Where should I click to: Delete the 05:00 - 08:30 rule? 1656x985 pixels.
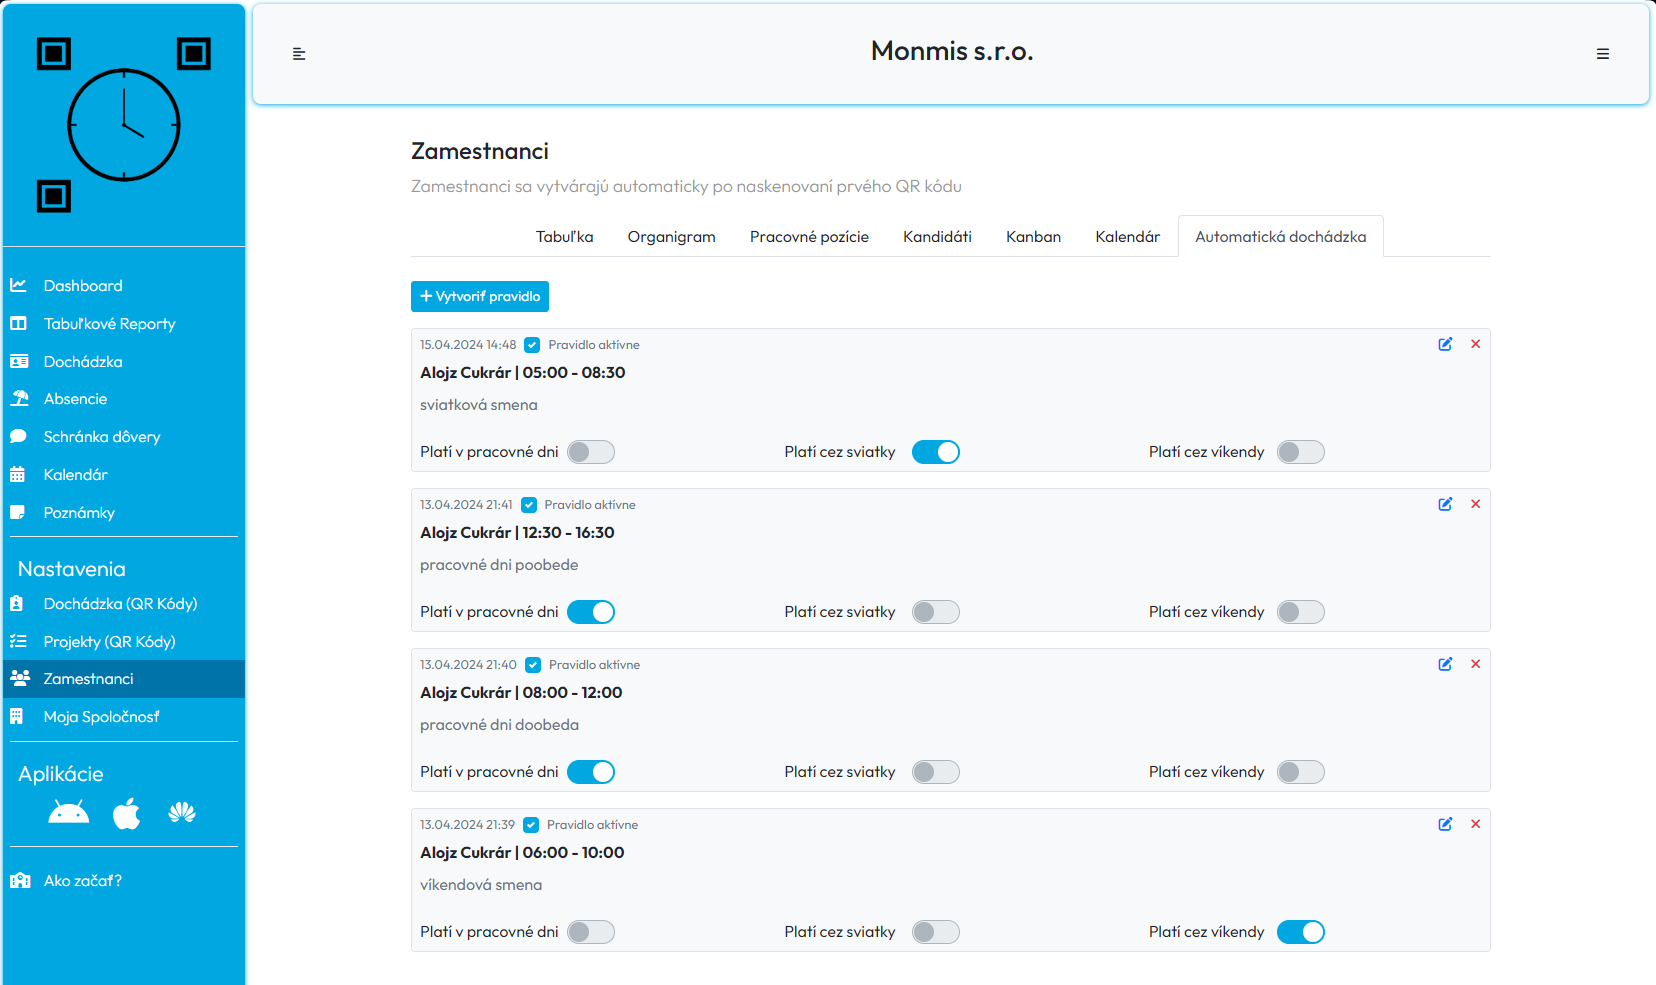1475,344
